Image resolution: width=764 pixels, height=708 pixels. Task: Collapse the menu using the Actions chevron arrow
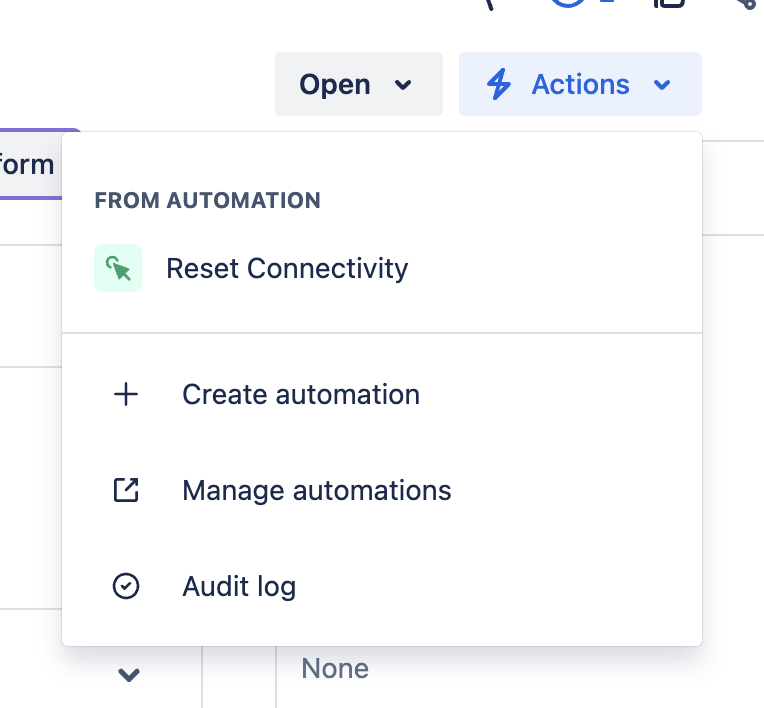coord(661,85)
